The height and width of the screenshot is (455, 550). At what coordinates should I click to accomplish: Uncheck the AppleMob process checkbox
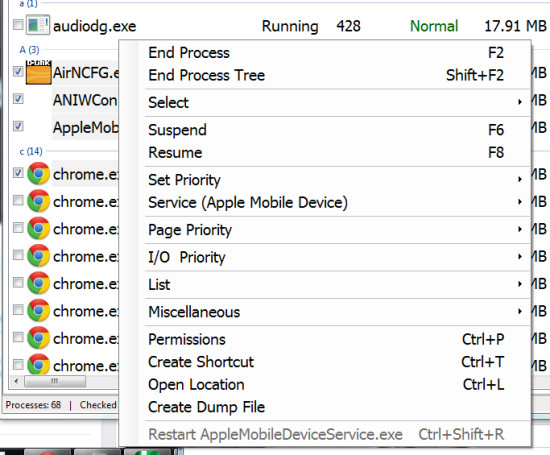(x=18, y=126)
